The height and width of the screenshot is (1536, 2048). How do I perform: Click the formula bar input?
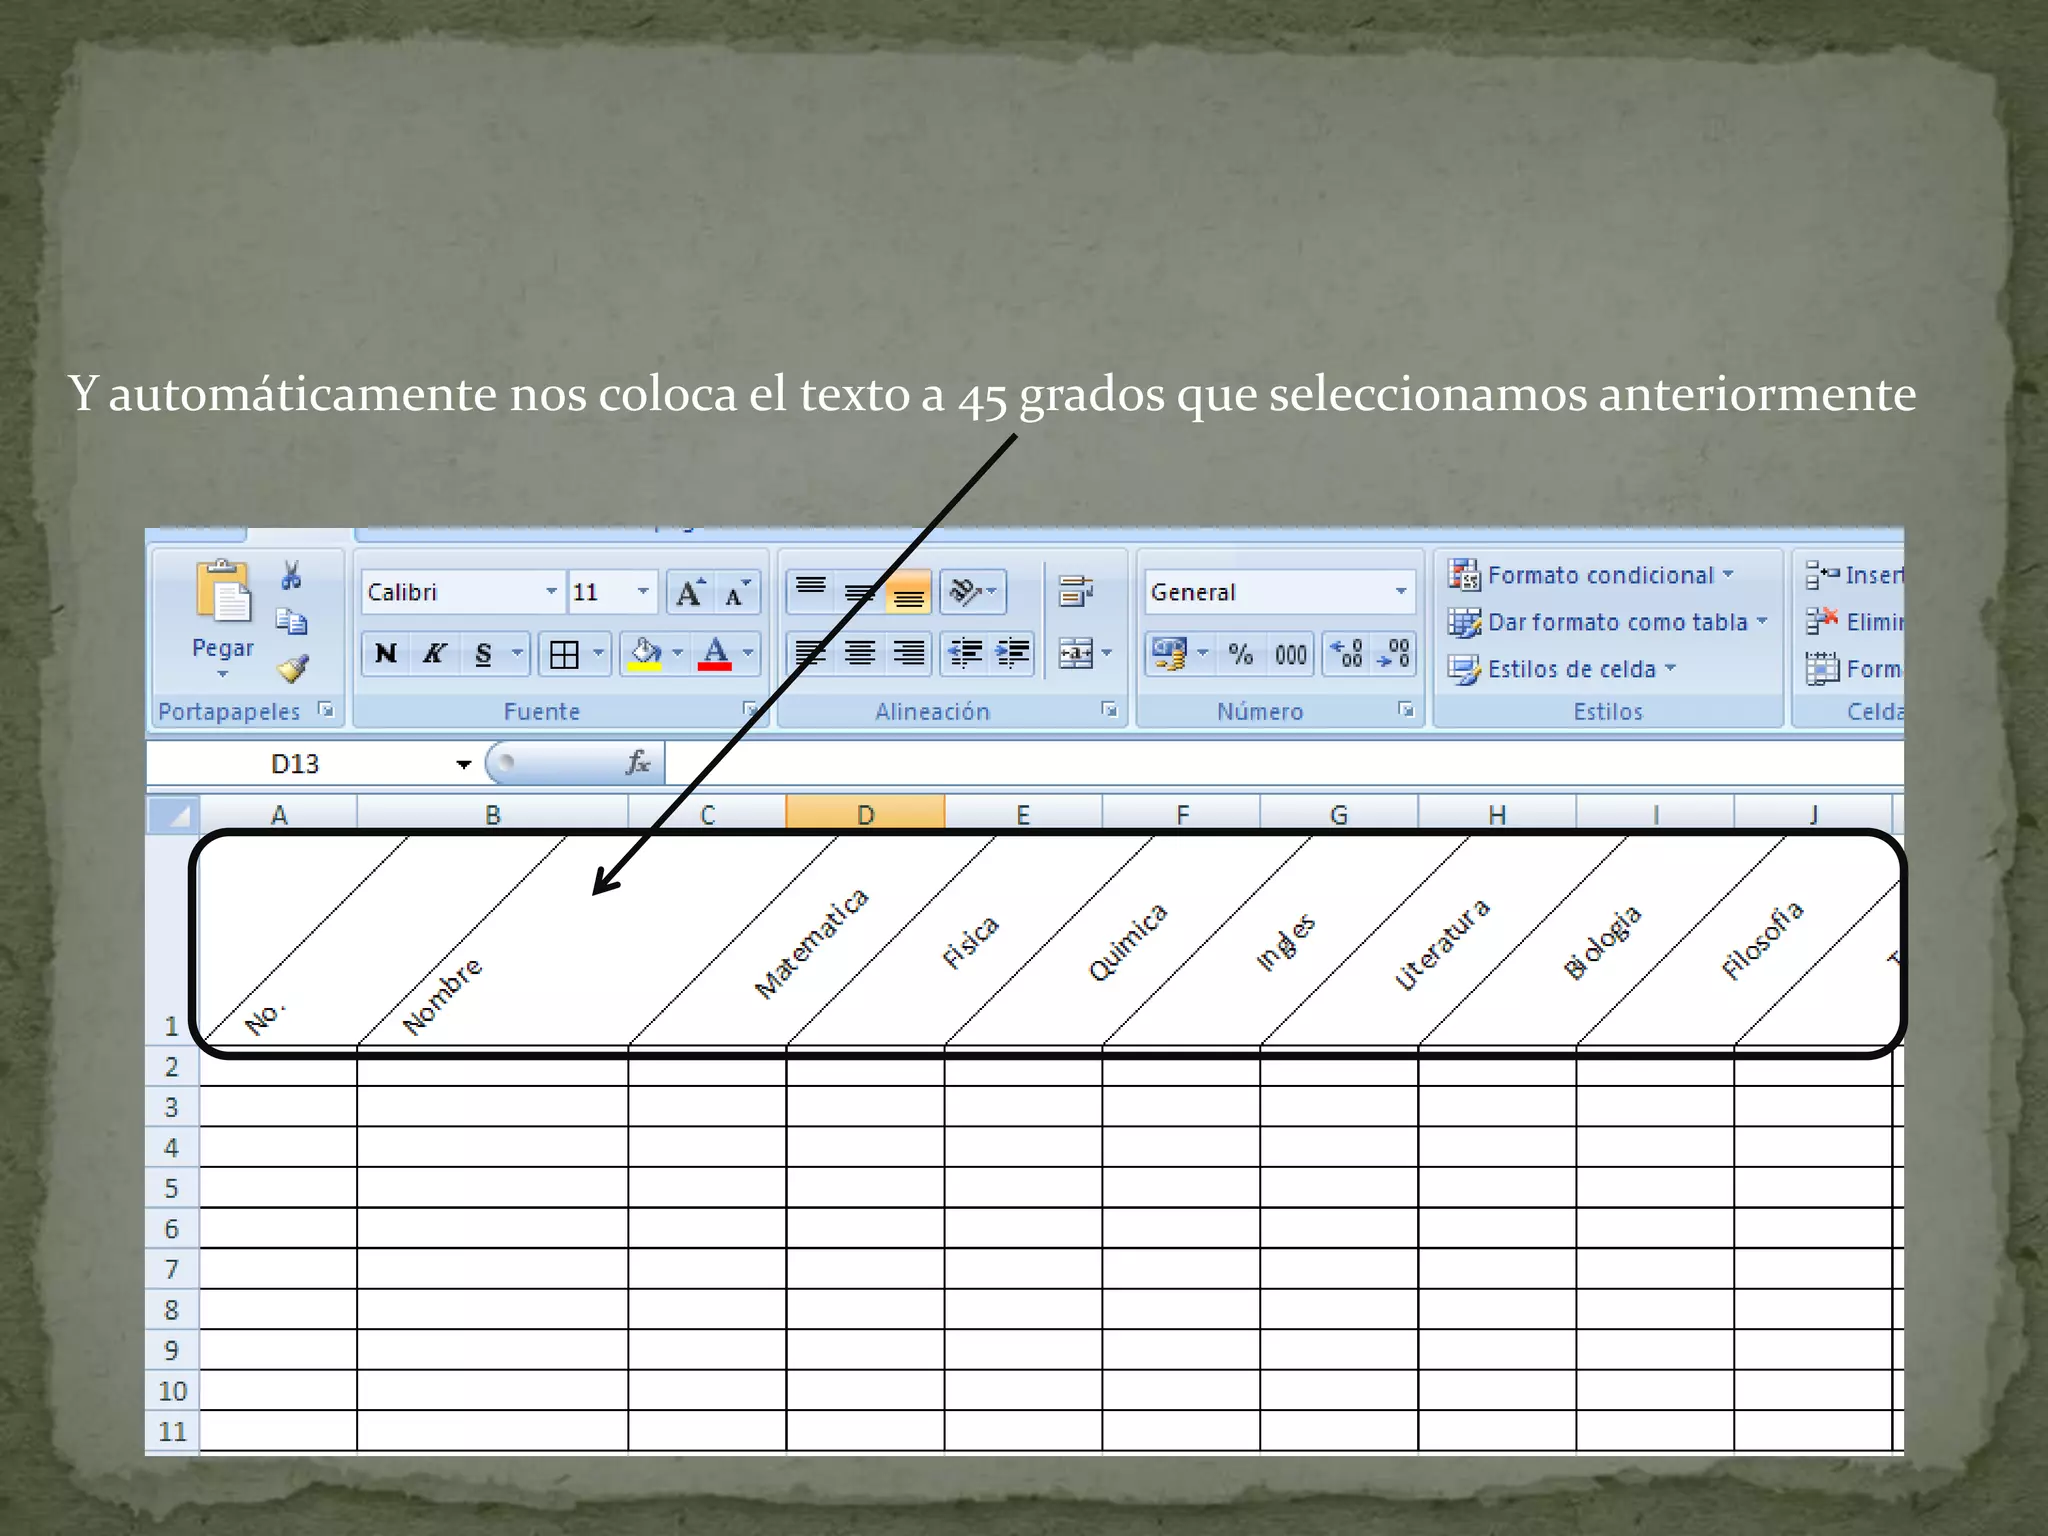tap(1284, 765)
